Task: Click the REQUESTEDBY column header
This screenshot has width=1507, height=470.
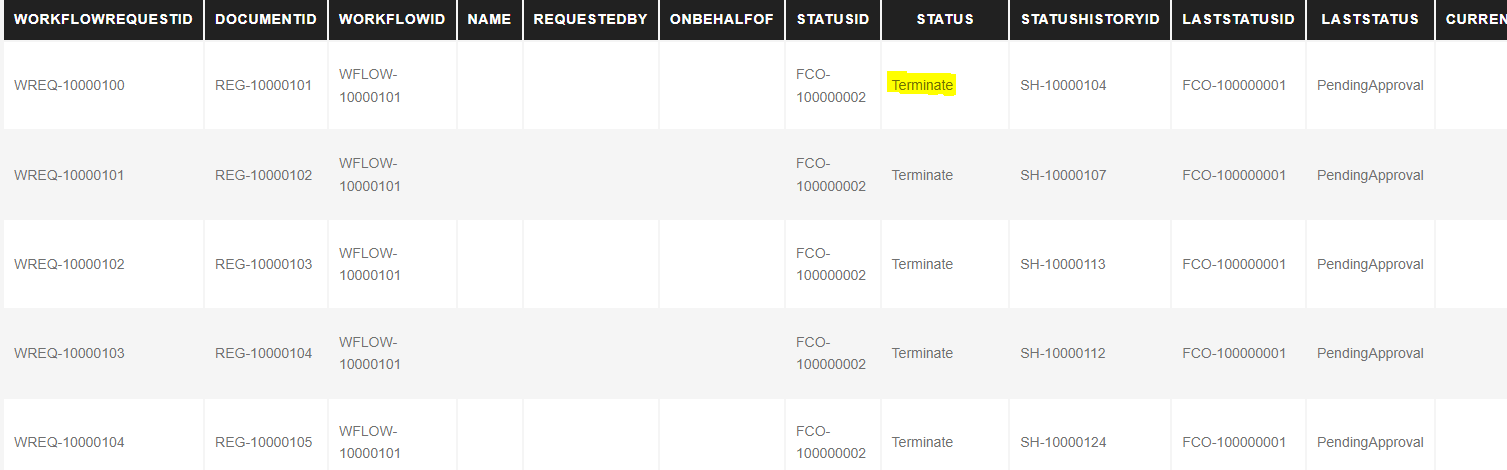Action: 590,20
